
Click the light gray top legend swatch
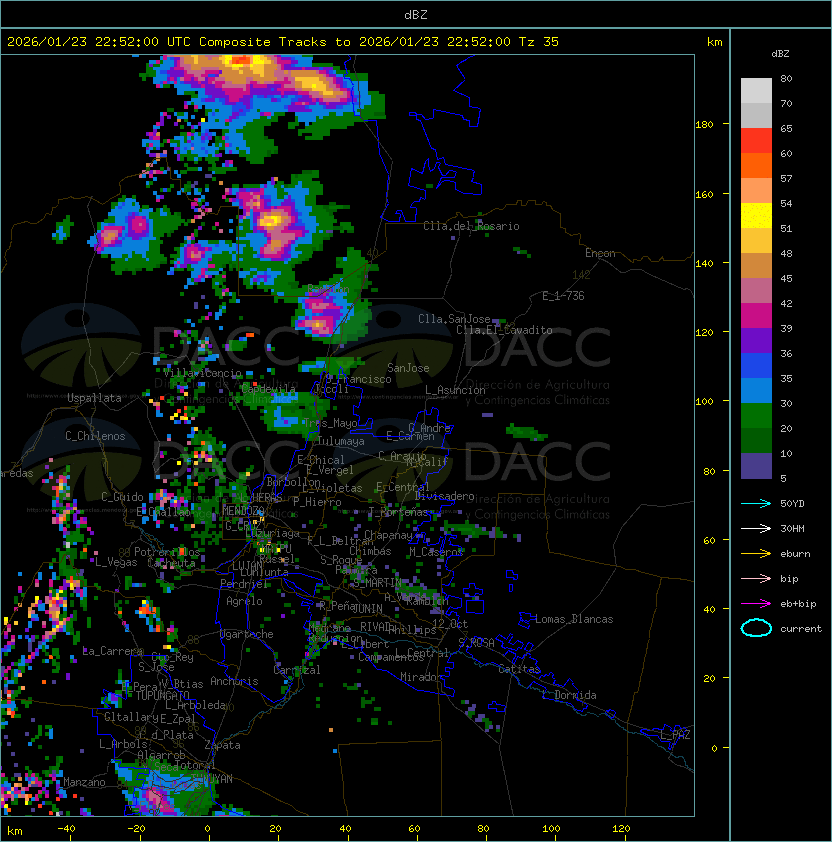click(756, 91)
